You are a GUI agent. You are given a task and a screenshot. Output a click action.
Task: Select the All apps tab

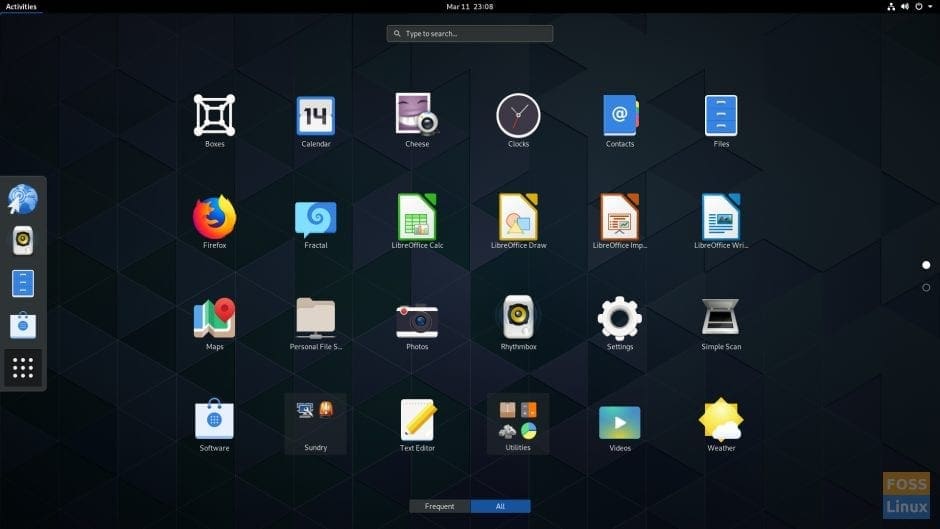501,506
